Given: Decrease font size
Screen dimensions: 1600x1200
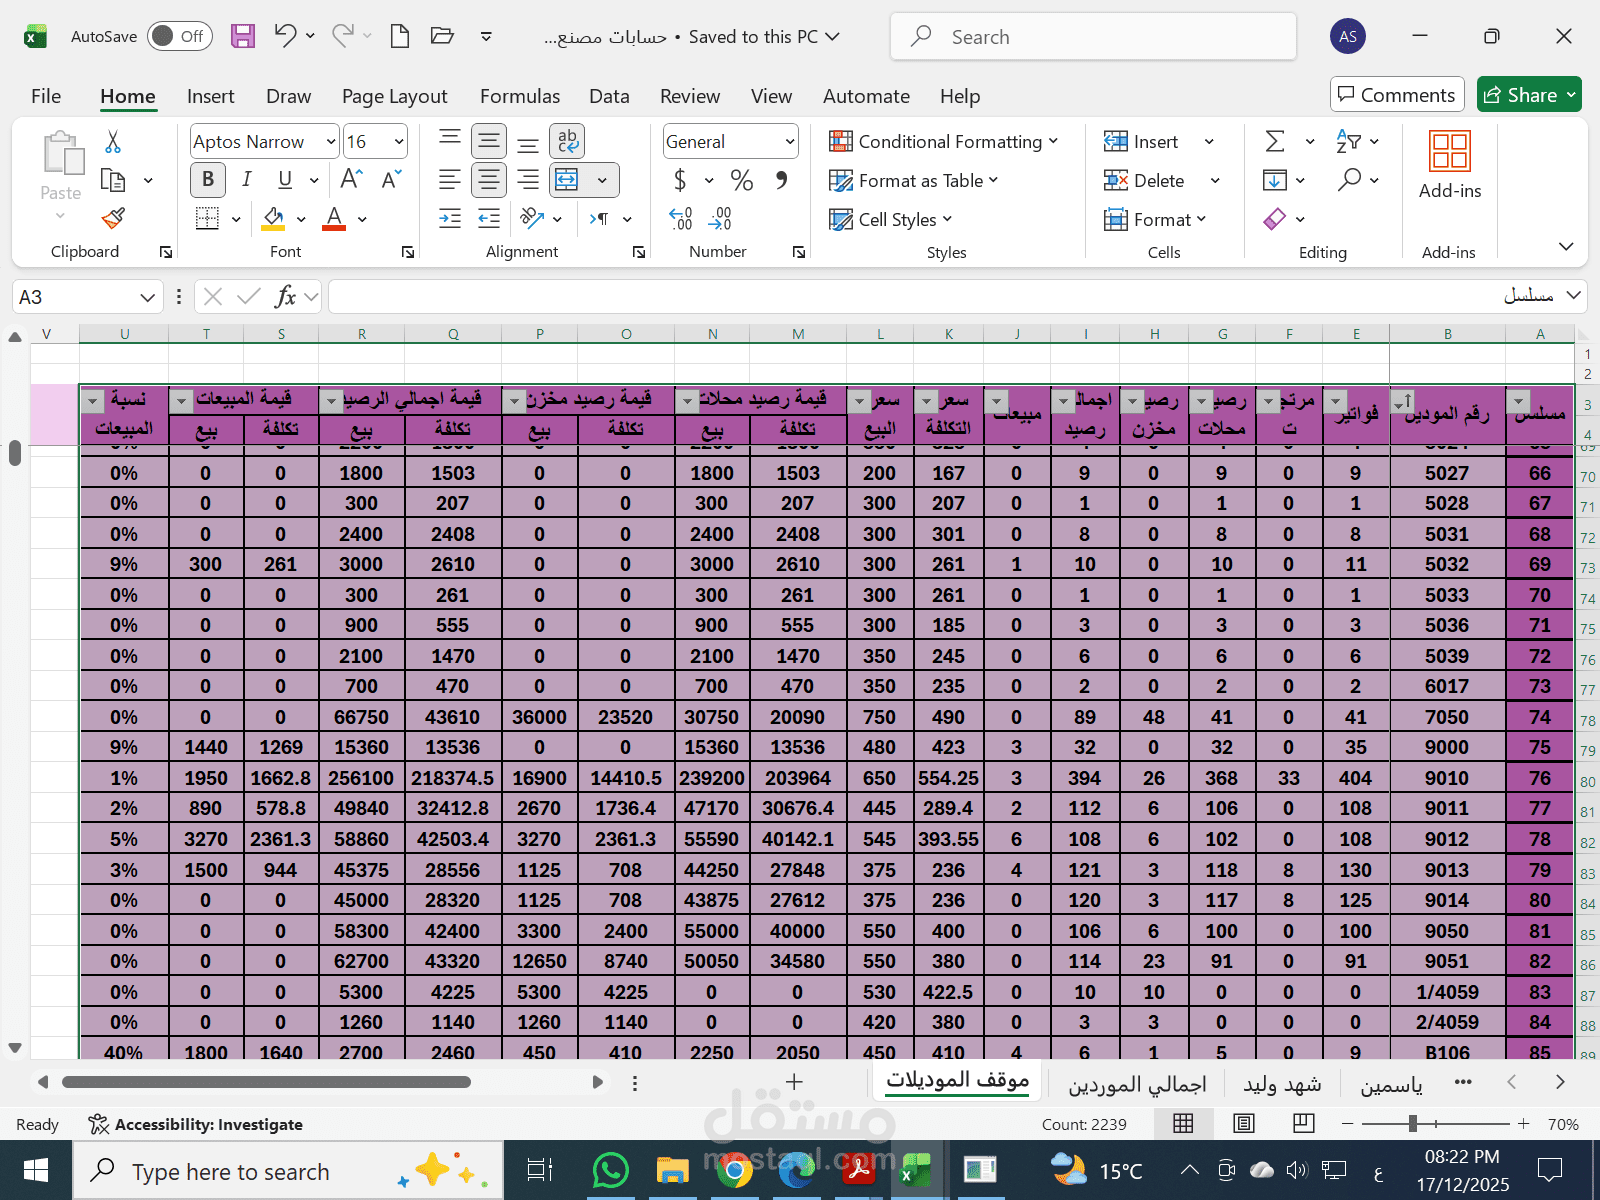Looking at the screenshot, I should point(391,180).
